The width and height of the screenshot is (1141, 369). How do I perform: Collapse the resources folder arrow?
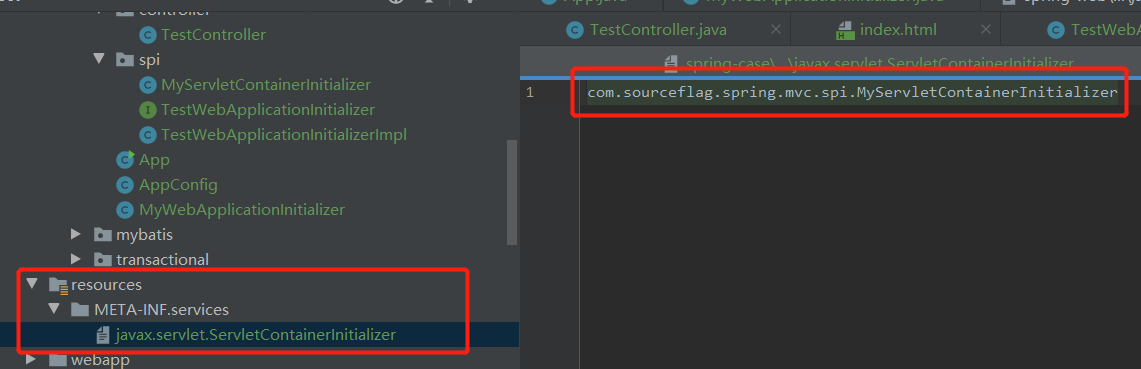click(31, 284)
